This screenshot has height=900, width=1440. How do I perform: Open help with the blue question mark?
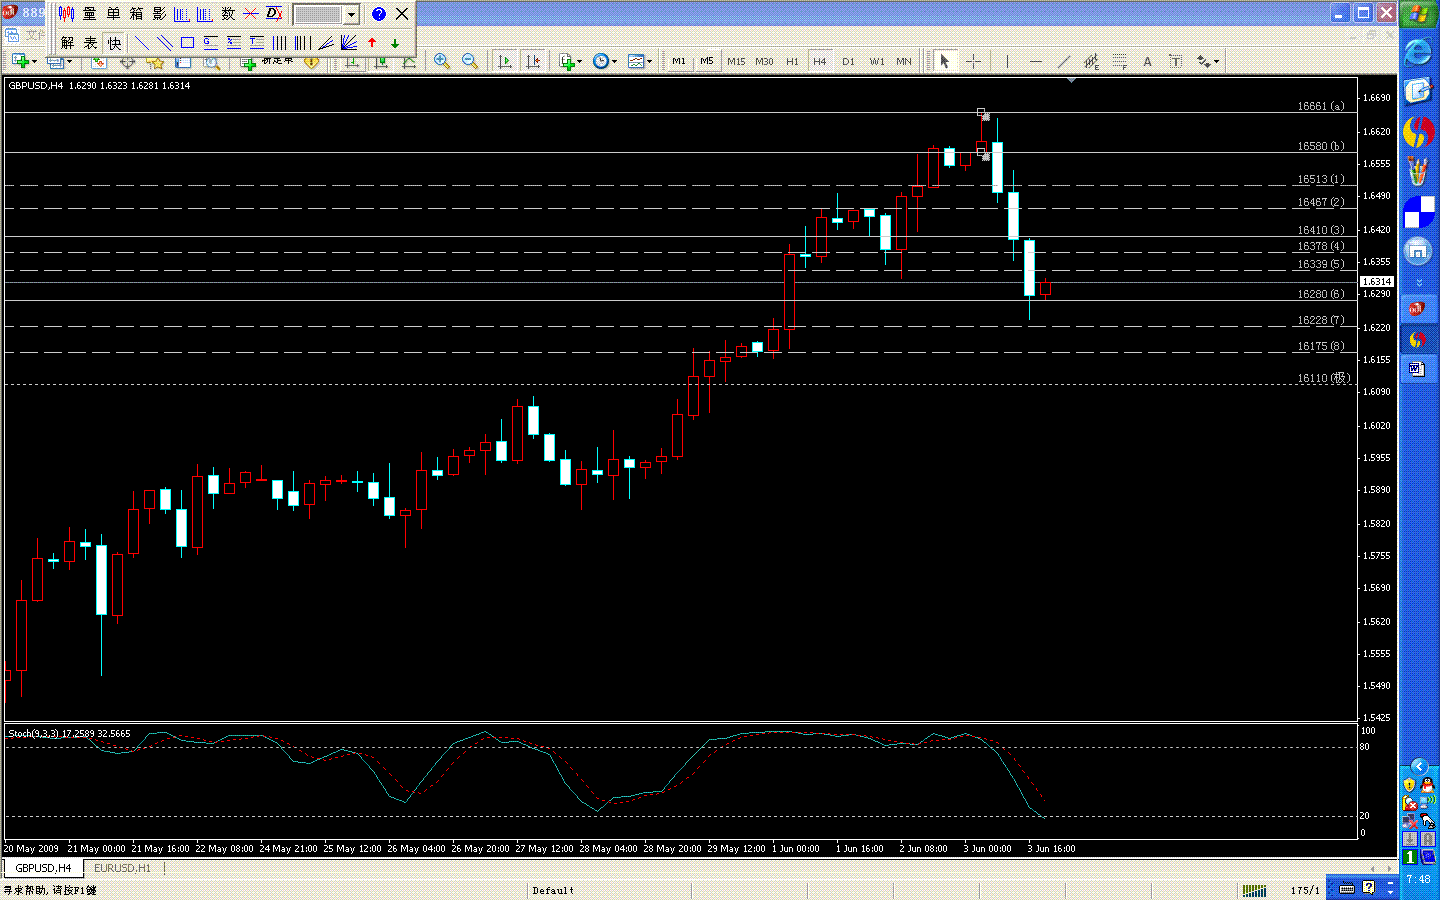[x=379, y=14]
